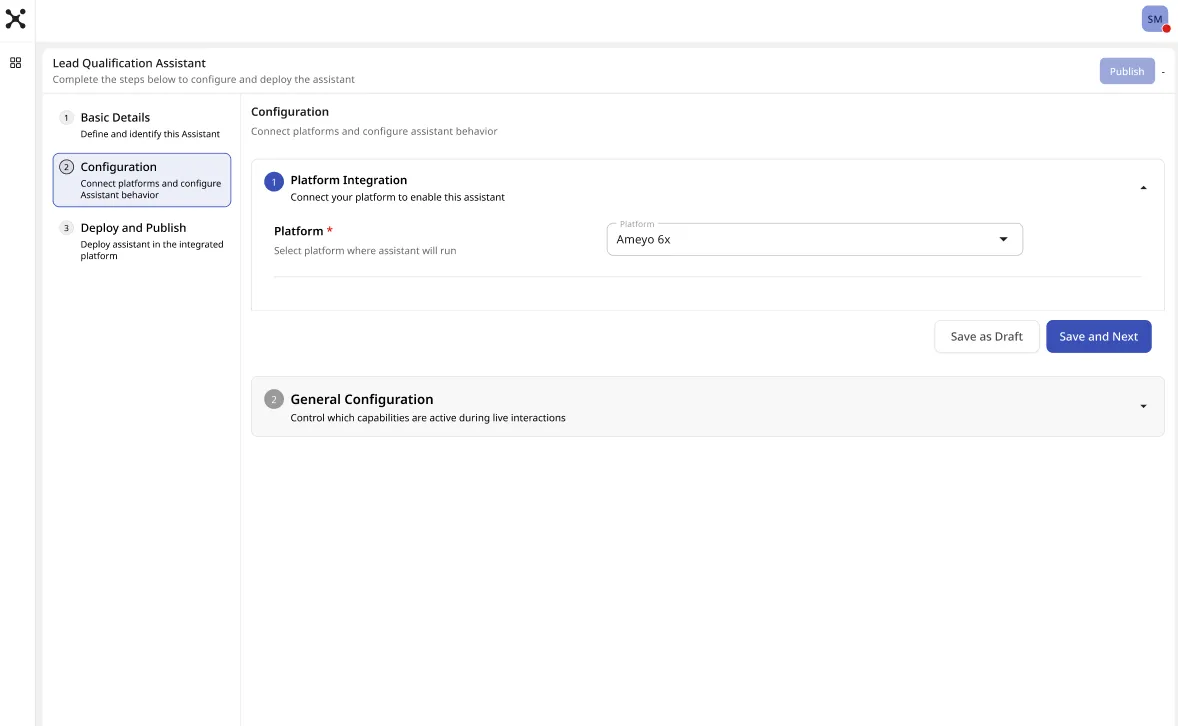Click the bold 'Platform *' field label

click(304, 231)
